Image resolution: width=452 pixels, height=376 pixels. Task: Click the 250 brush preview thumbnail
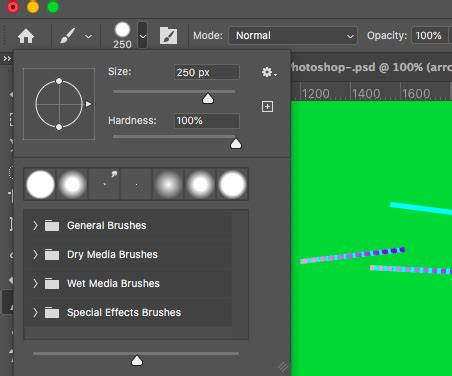[122, 30]
